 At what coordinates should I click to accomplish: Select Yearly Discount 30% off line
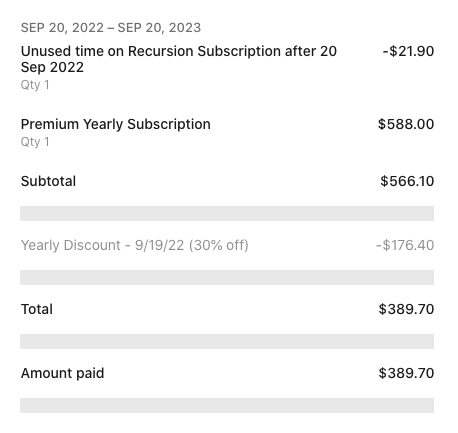point(135,245)
